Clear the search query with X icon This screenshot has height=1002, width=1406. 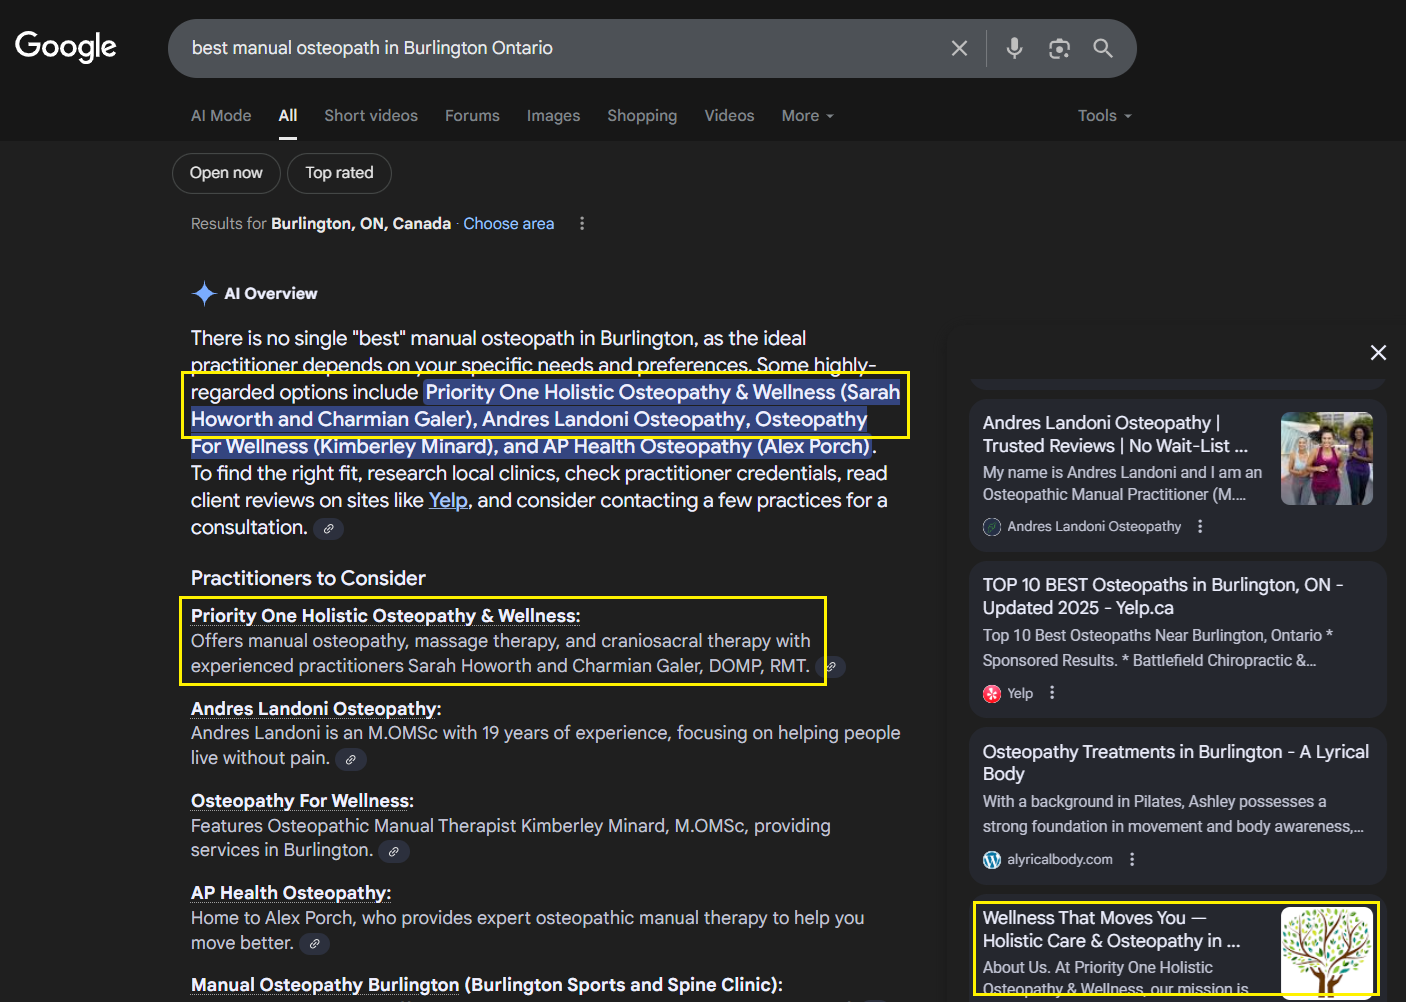tap(959, 48)
